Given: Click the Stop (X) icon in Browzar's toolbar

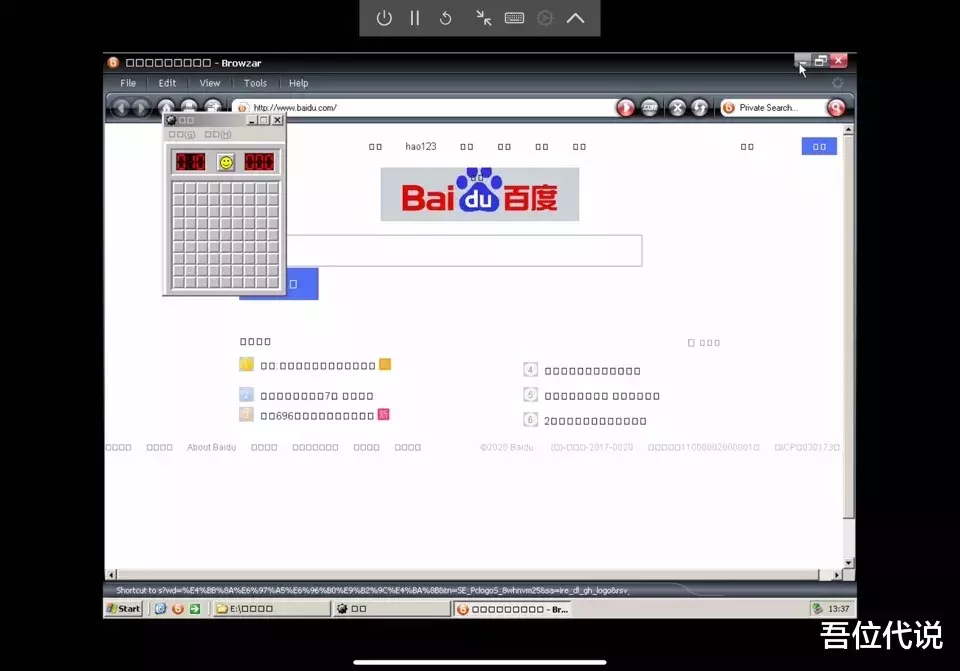Looking at the screenshot, I should [675, 107].
